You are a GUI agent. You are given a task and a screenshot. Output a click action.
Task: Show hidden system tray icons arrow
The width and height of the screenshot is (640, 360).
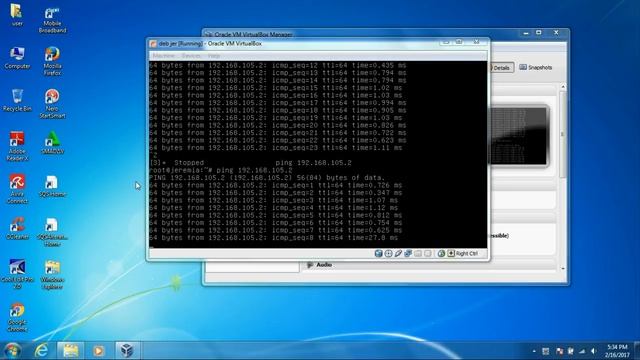click(534, 351)
